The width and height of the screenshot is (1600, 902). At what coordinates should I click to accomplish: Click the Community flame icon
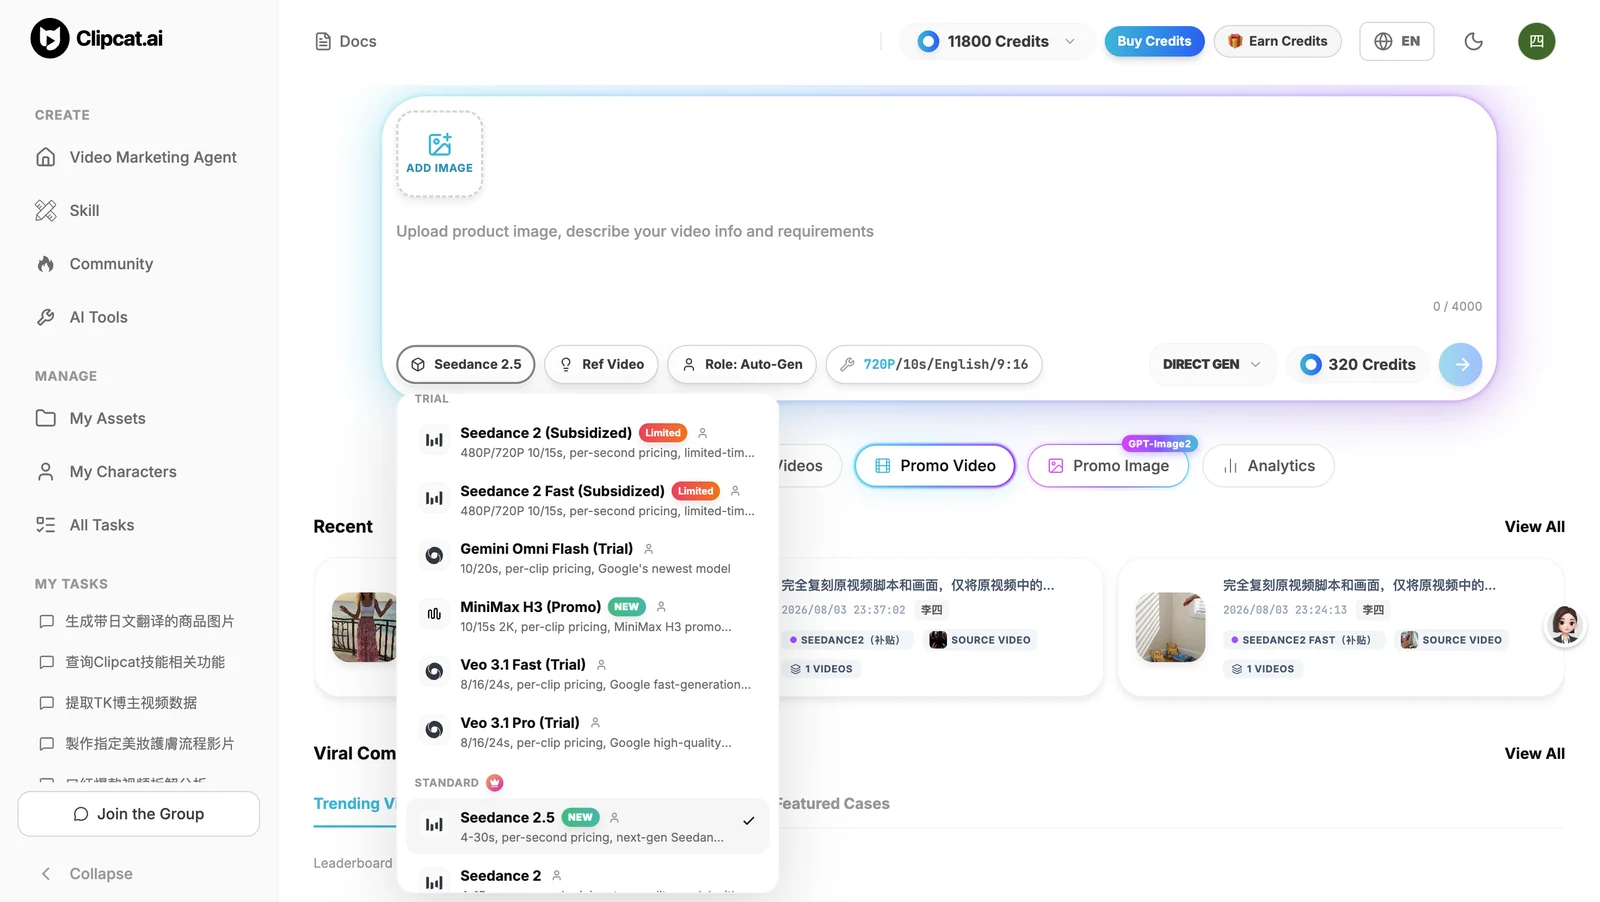46,264
